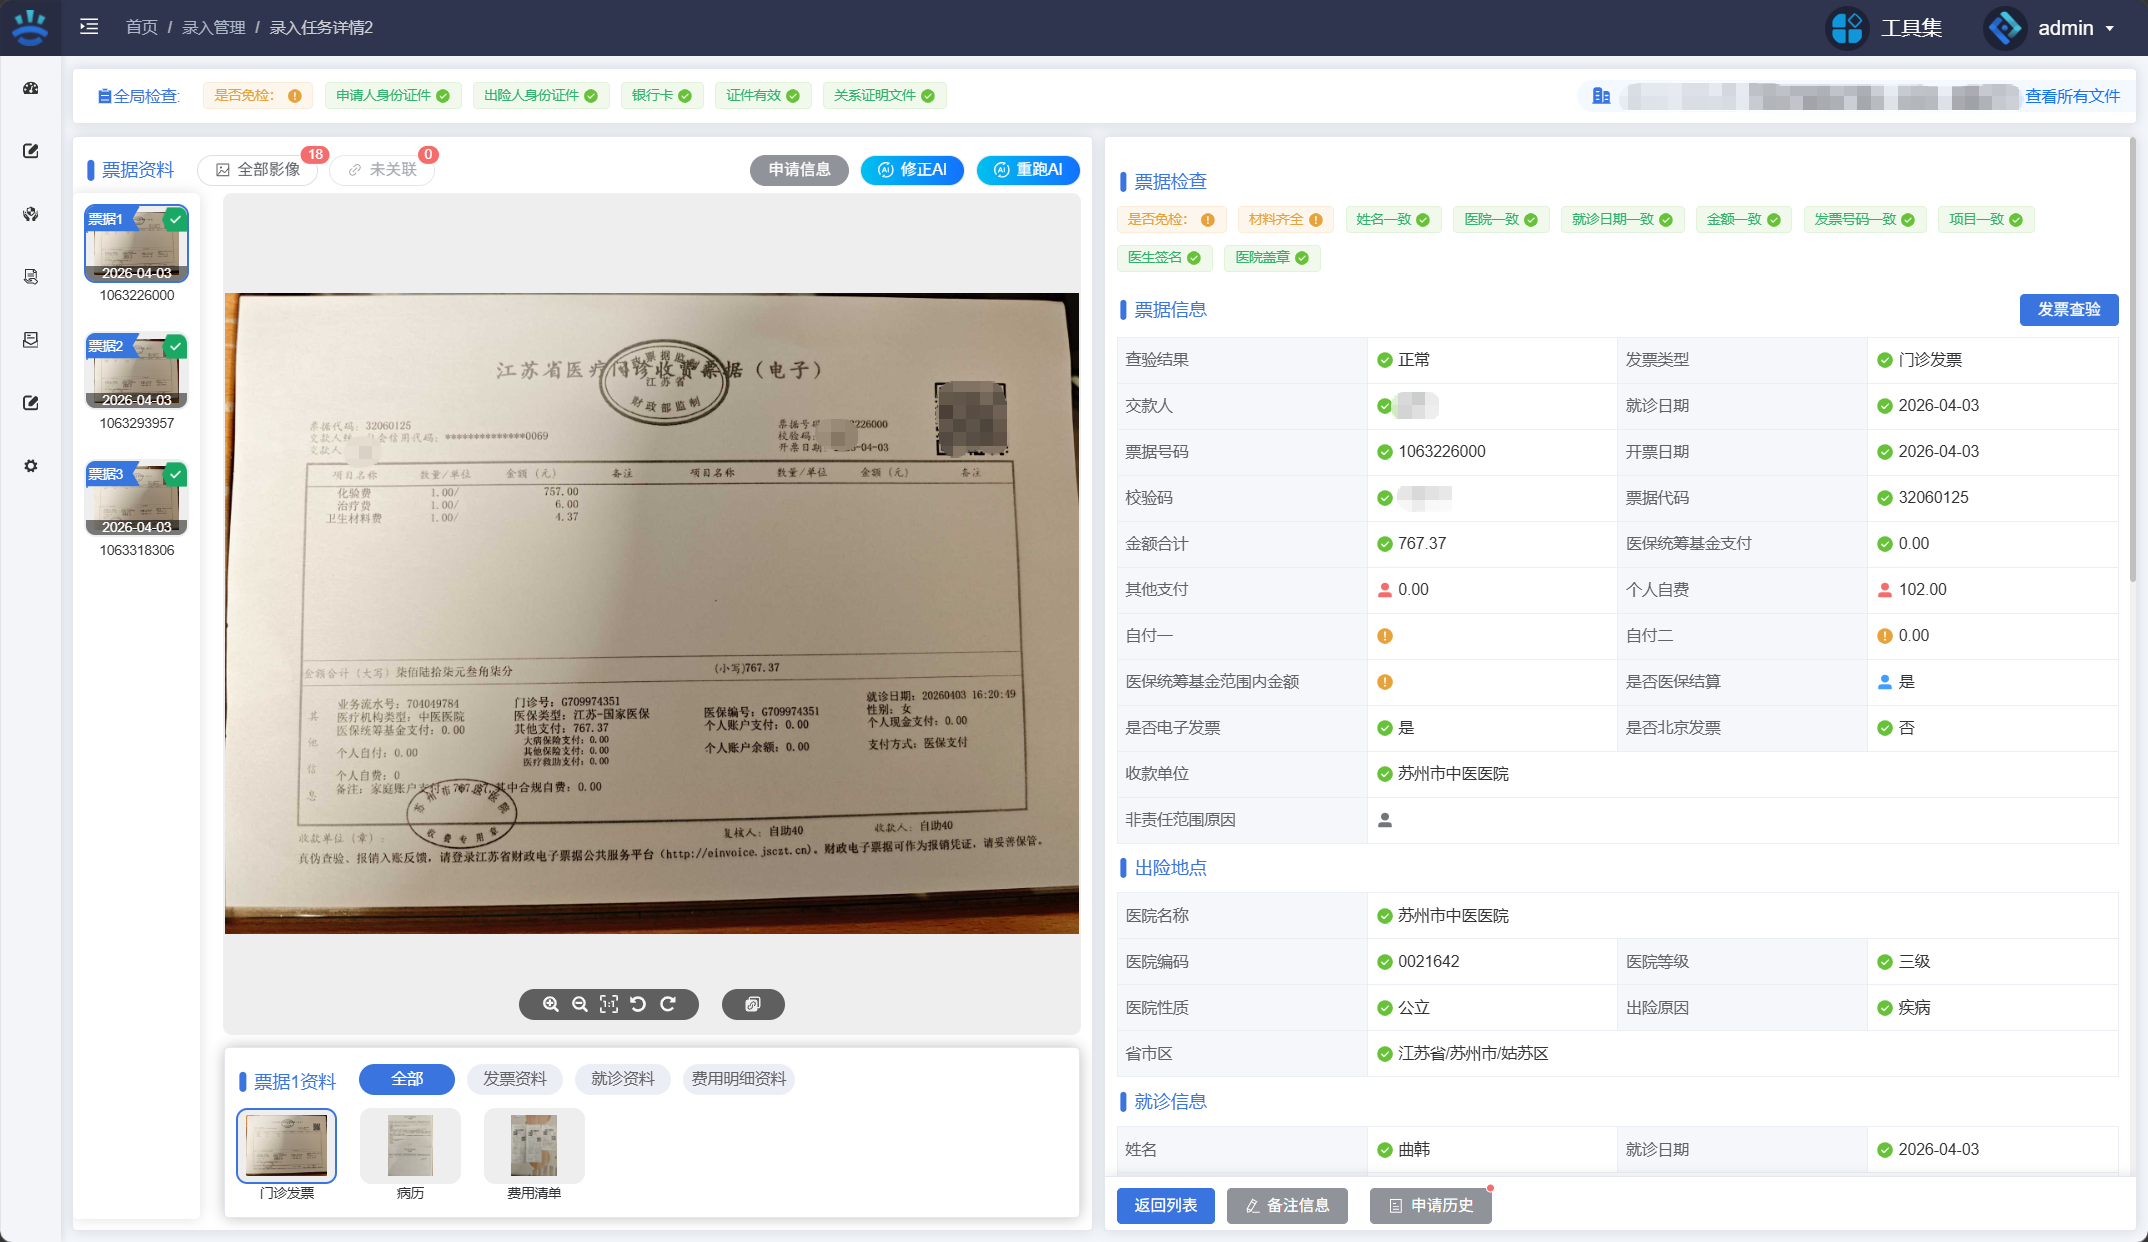Click the 银行卡 status tag

662,96
